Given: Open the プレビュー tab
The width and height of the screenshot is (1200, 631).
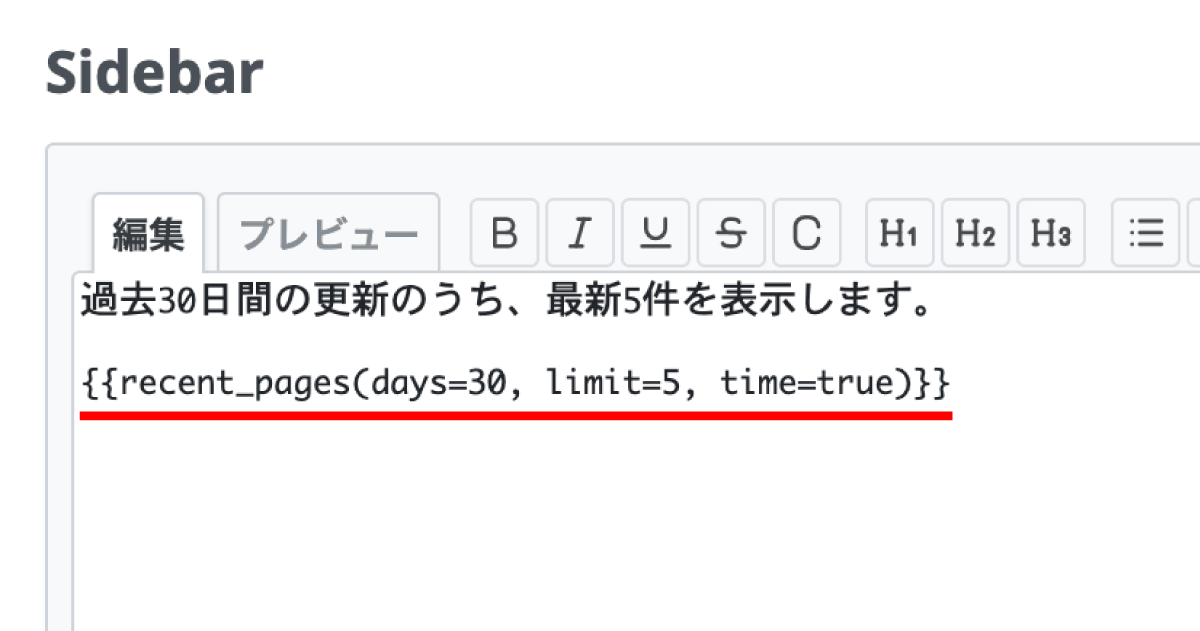Looking at the screenshot, I should tap(329, 234).
